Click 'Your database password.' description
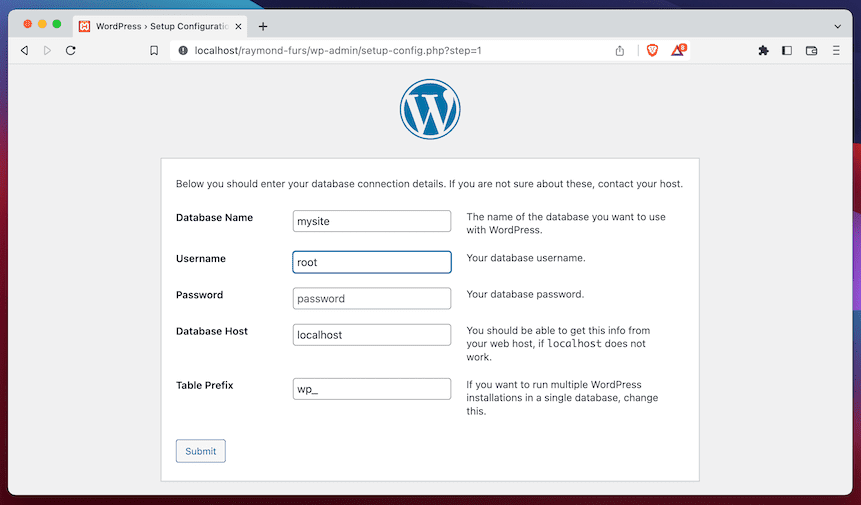The image size is (861, 505). tap(525, 294)
